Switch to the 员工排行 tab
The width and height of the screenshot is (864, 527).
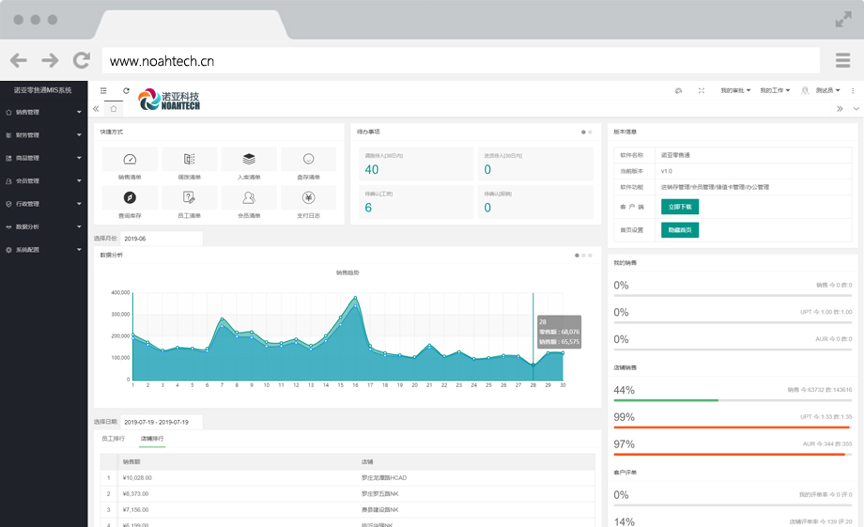[115, 439]
